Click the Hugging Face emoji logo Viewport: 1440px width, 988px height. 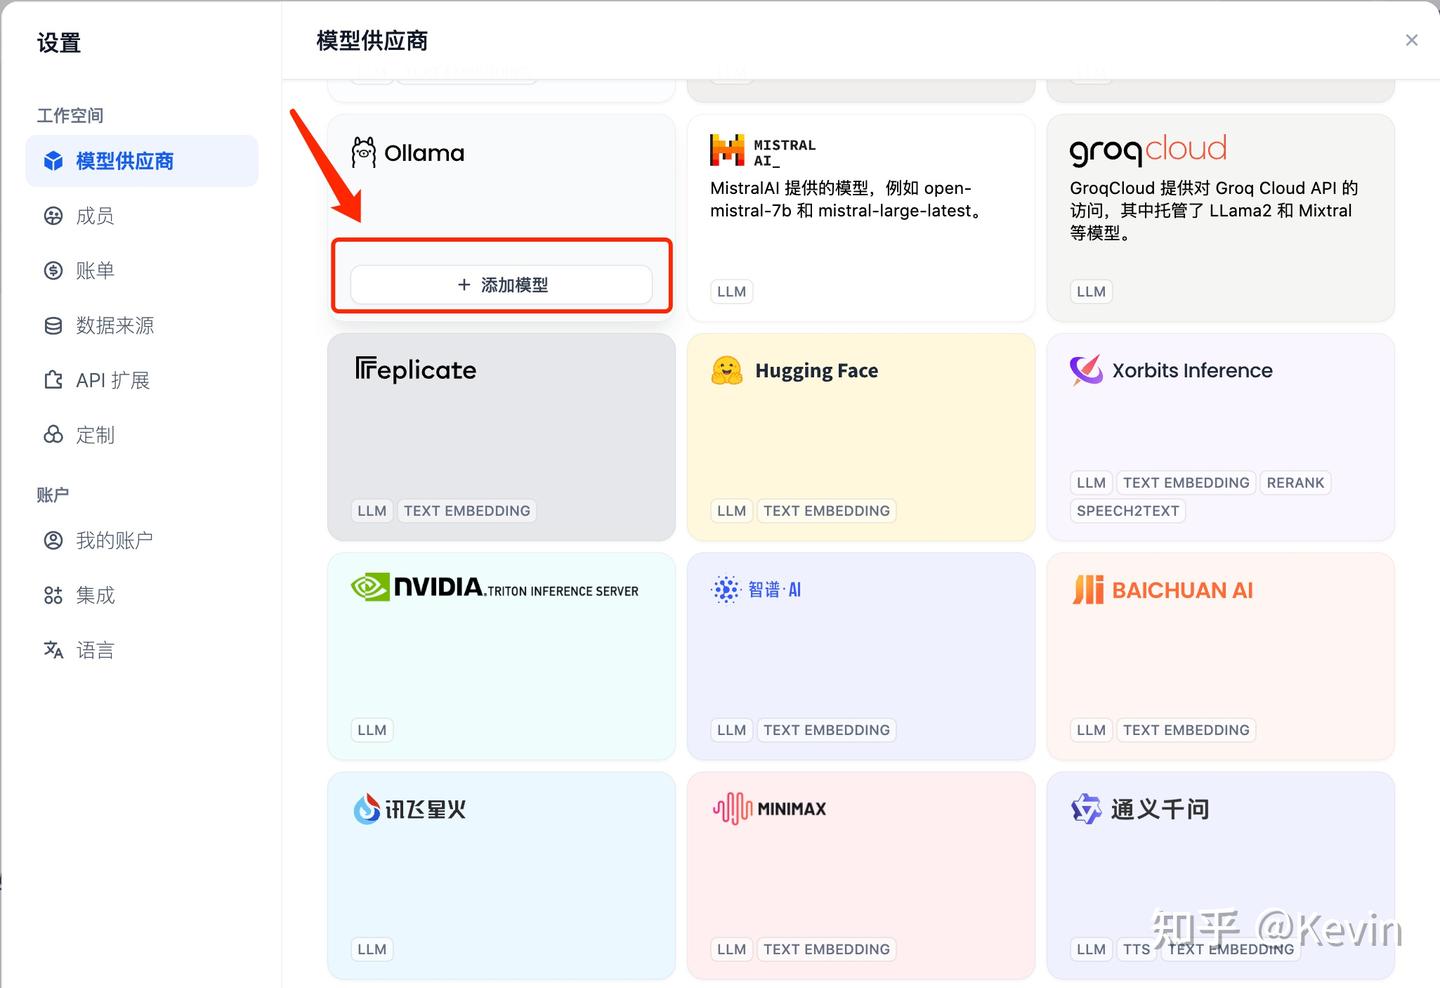pos(727,371)
